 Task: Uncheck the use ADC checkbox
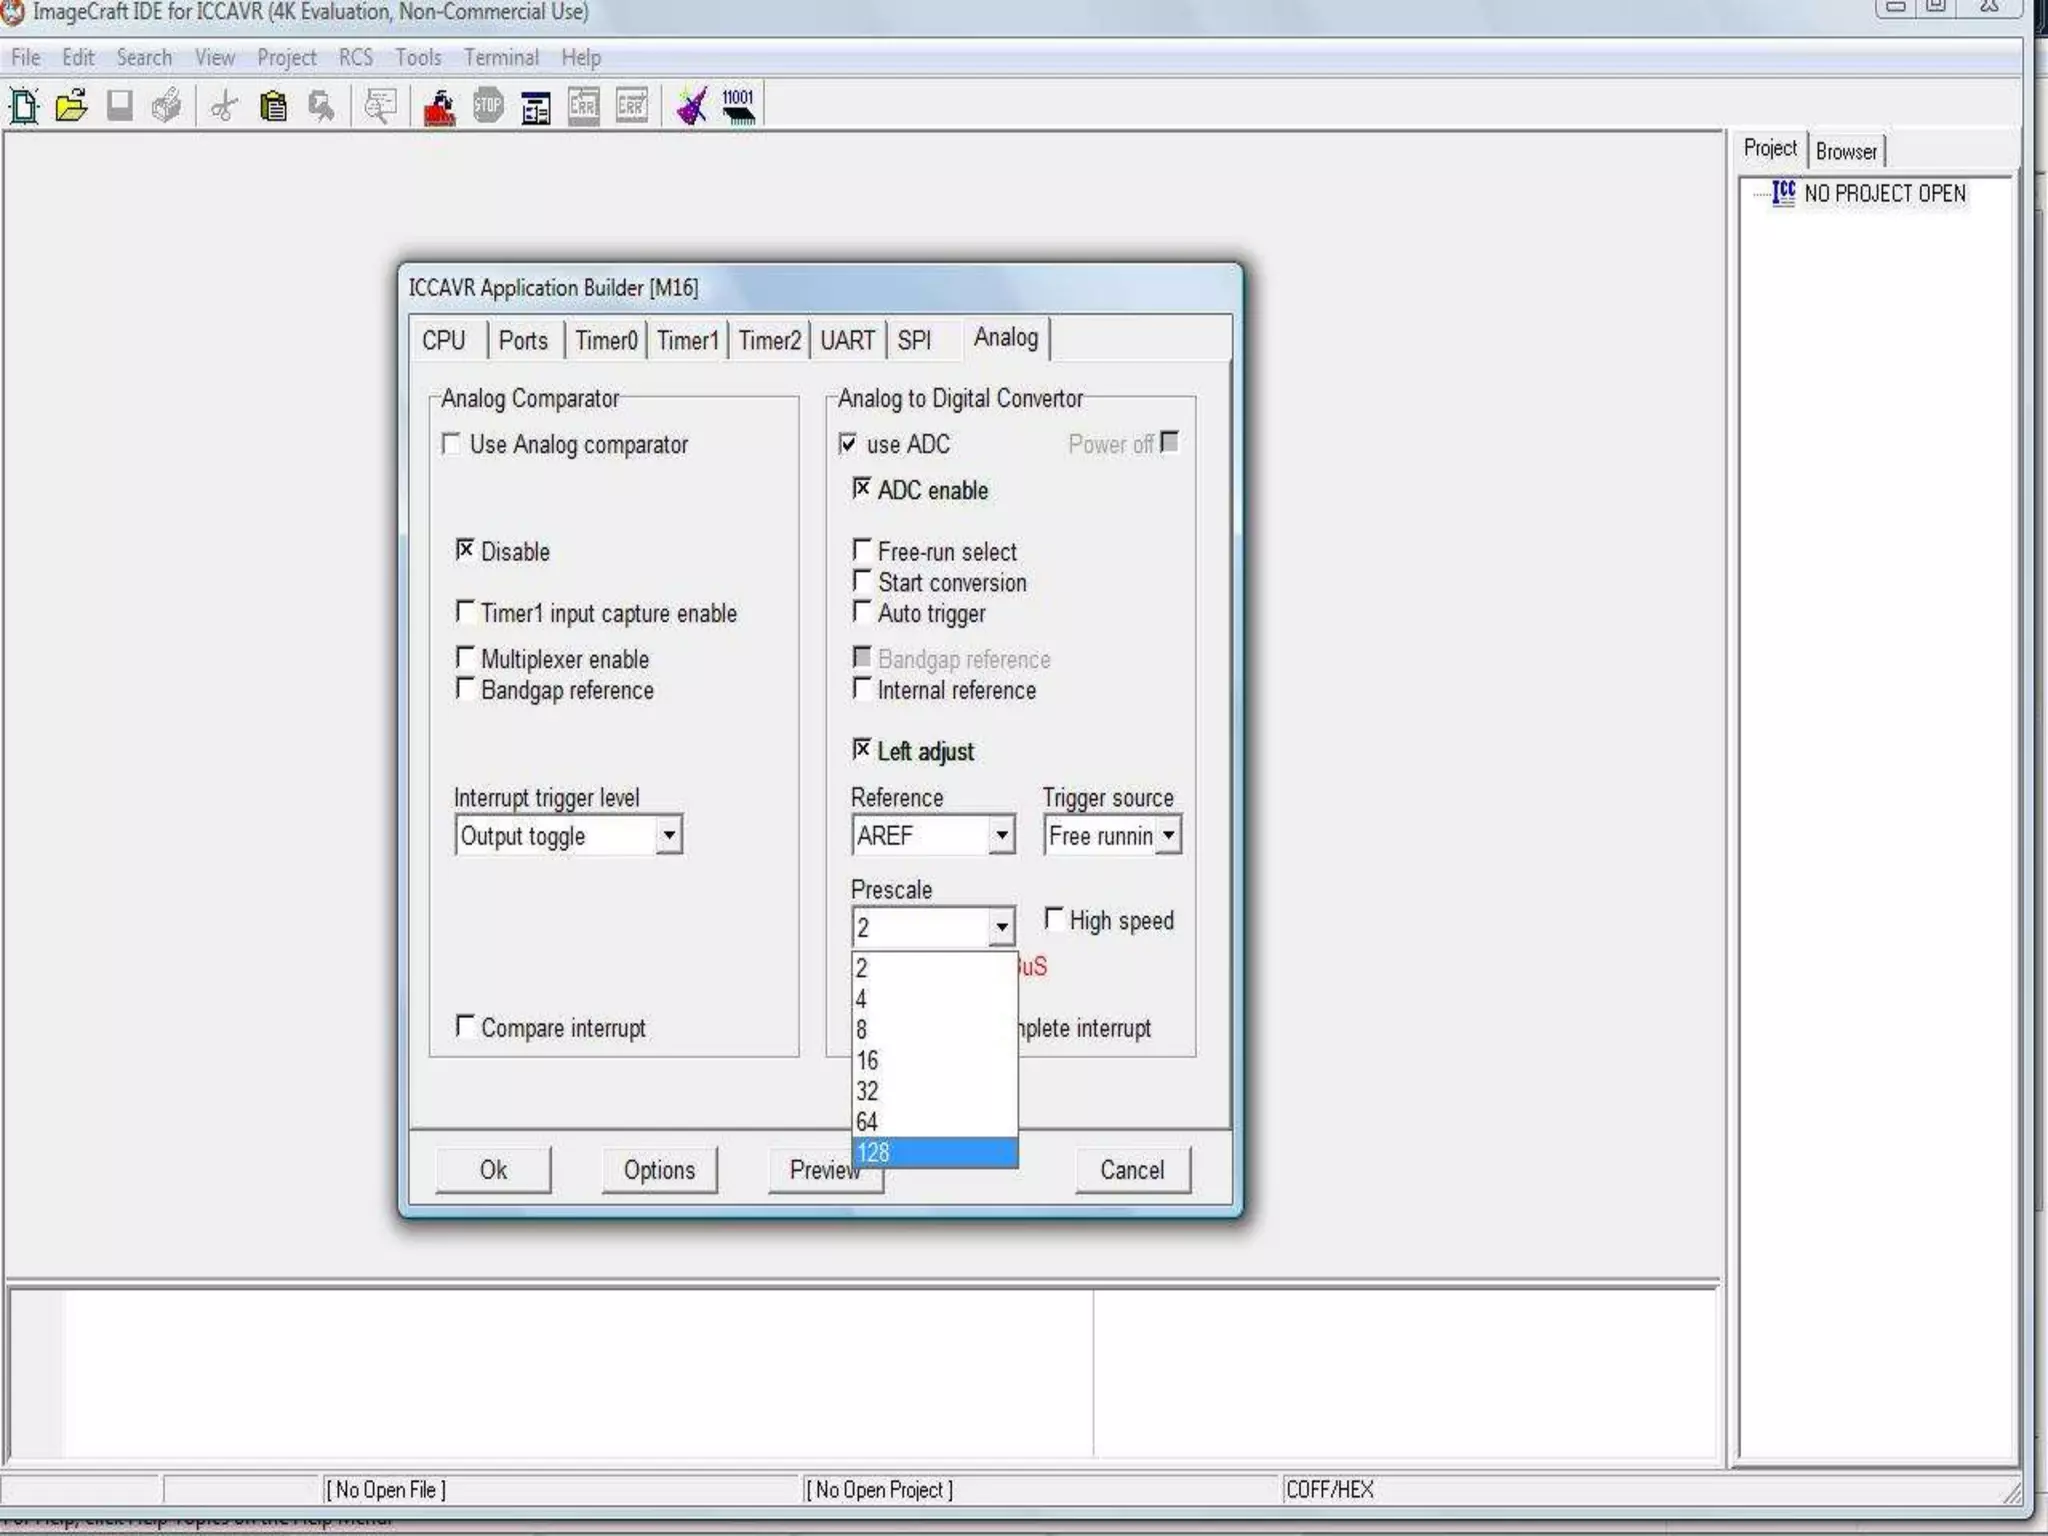[x=848, y=443]
